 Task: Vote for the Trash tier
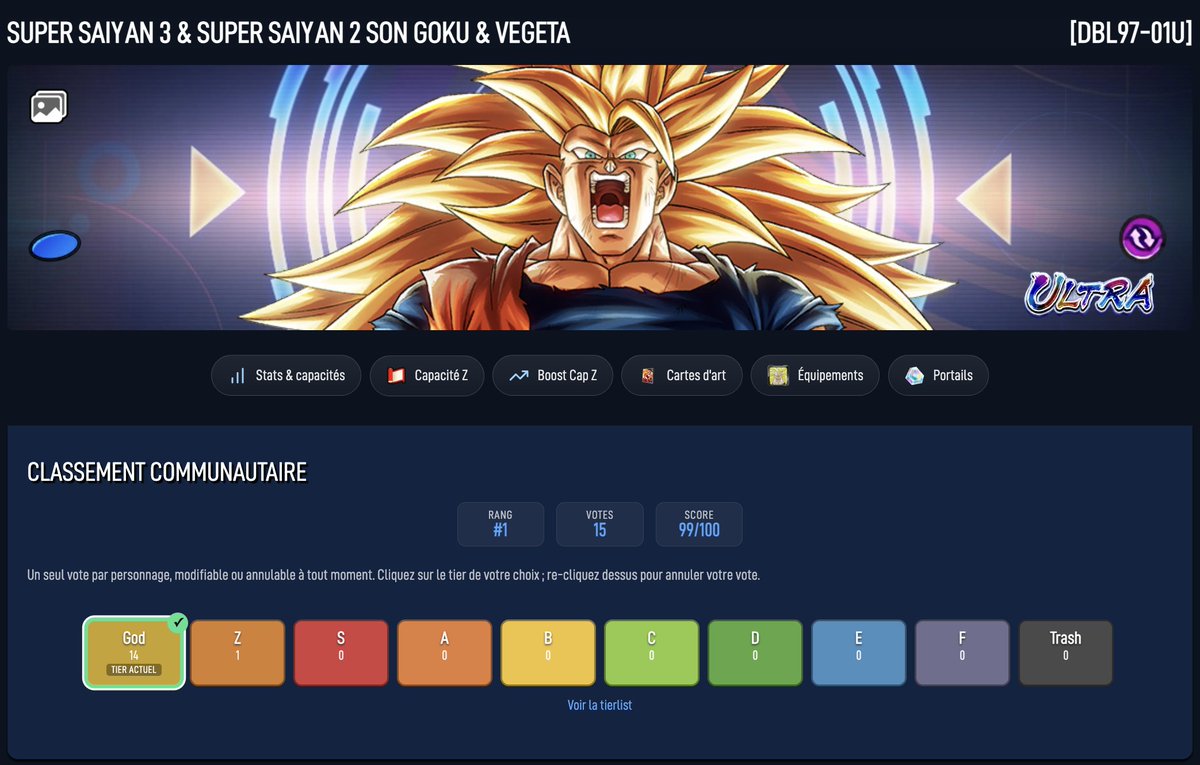tap(1066, 653)
